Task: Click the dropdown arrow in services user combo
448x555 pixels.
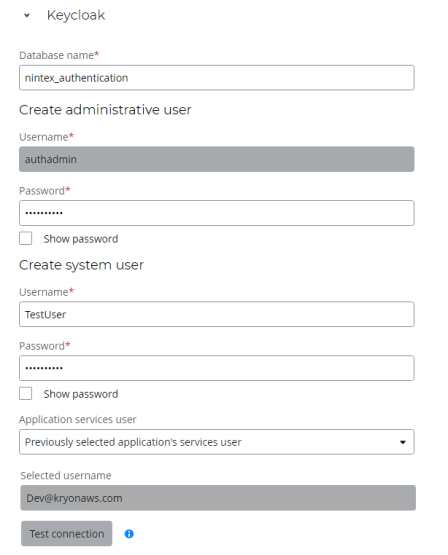Action: tap(403, 442)
